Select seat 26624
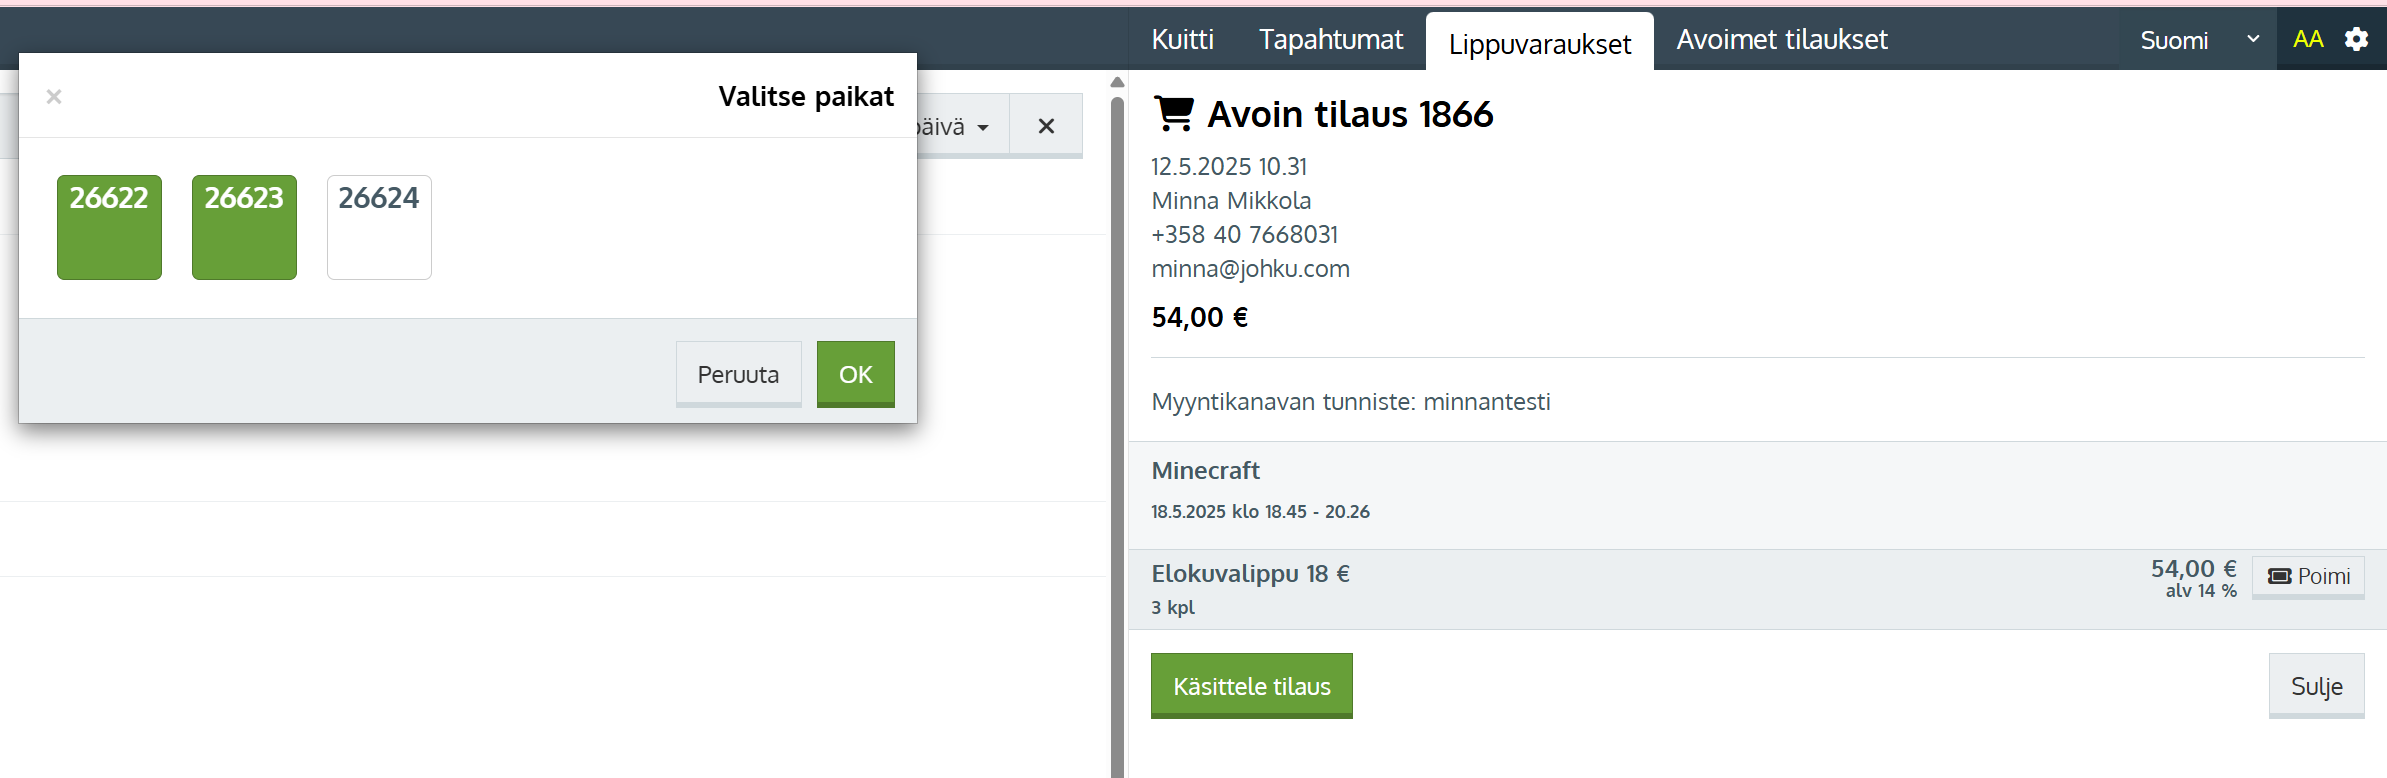2387x778 pixels. pyautogui.click(x=379, y=227)
